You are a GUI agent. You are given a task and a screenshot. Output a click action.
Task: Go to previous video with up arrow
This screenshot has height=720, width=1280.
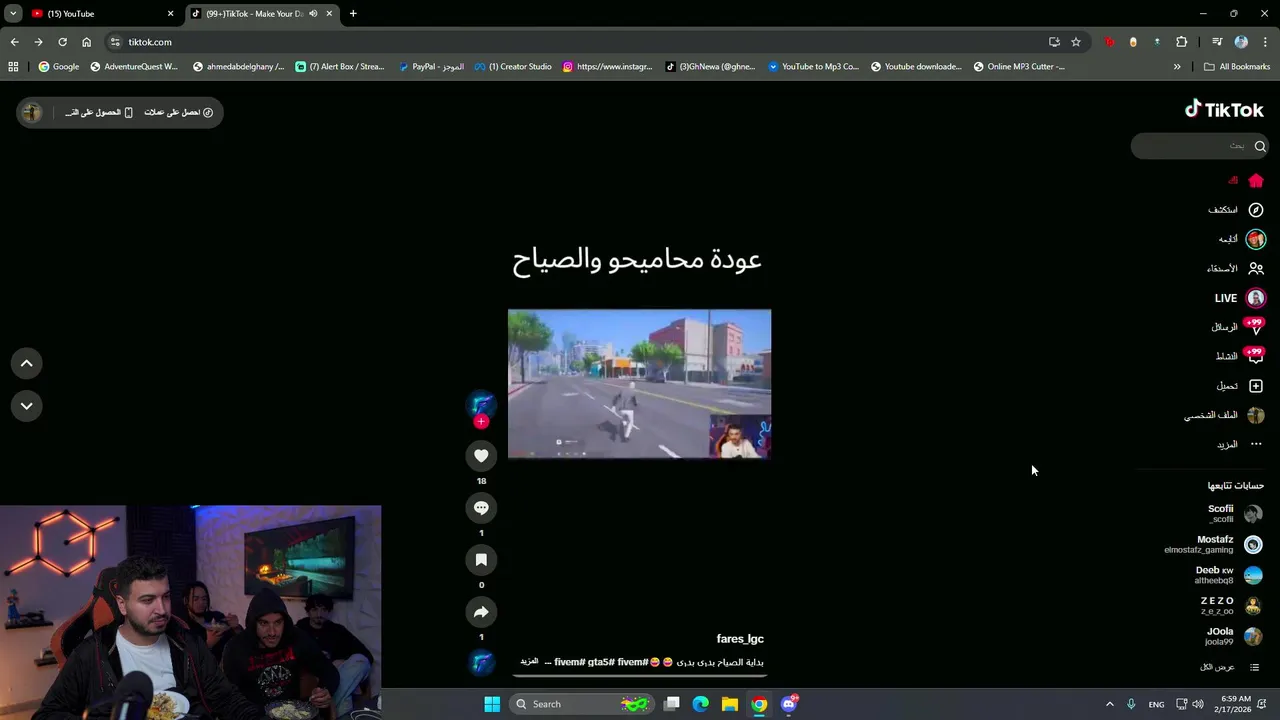(27, 364)
